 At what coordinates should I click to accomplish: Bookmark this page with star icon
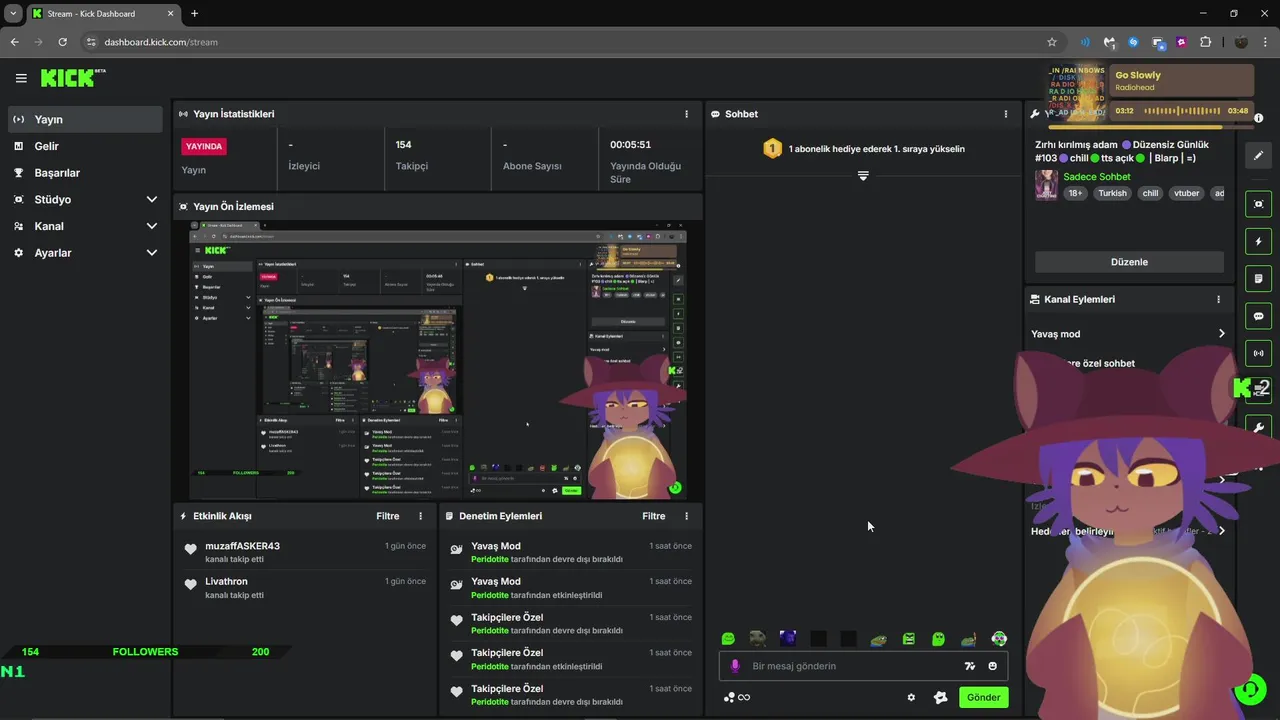[x=1051, y=42]
